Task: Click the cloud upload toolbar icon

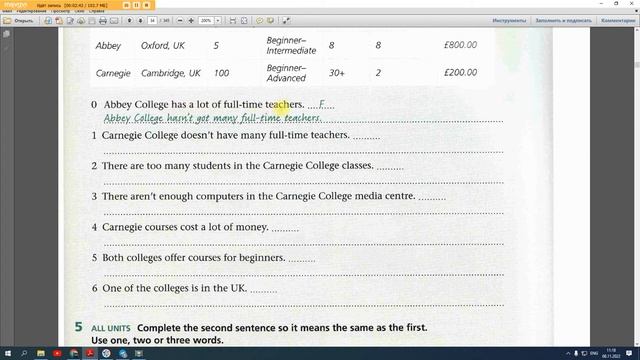Action: 81,20
